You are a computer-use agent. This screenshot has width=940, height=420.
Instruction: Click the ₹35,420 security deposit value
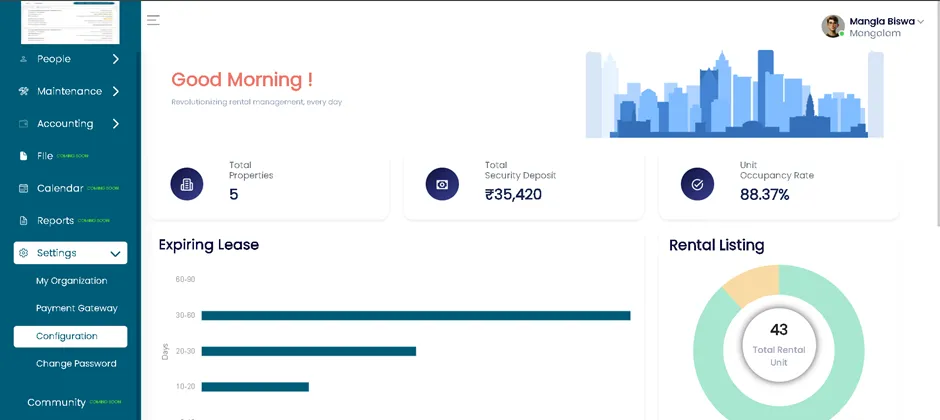[x=513, y=194]
